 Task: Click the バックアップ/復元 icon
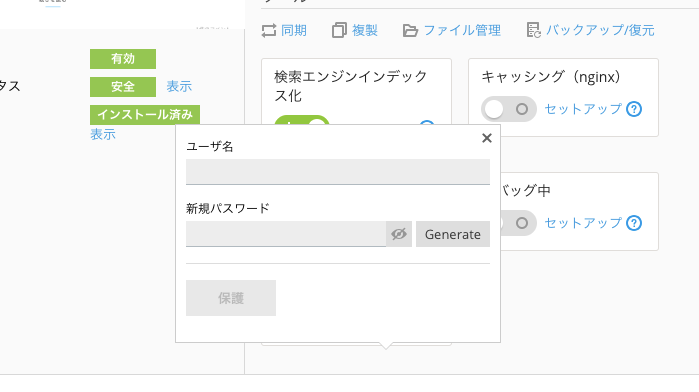pos(534,30)
